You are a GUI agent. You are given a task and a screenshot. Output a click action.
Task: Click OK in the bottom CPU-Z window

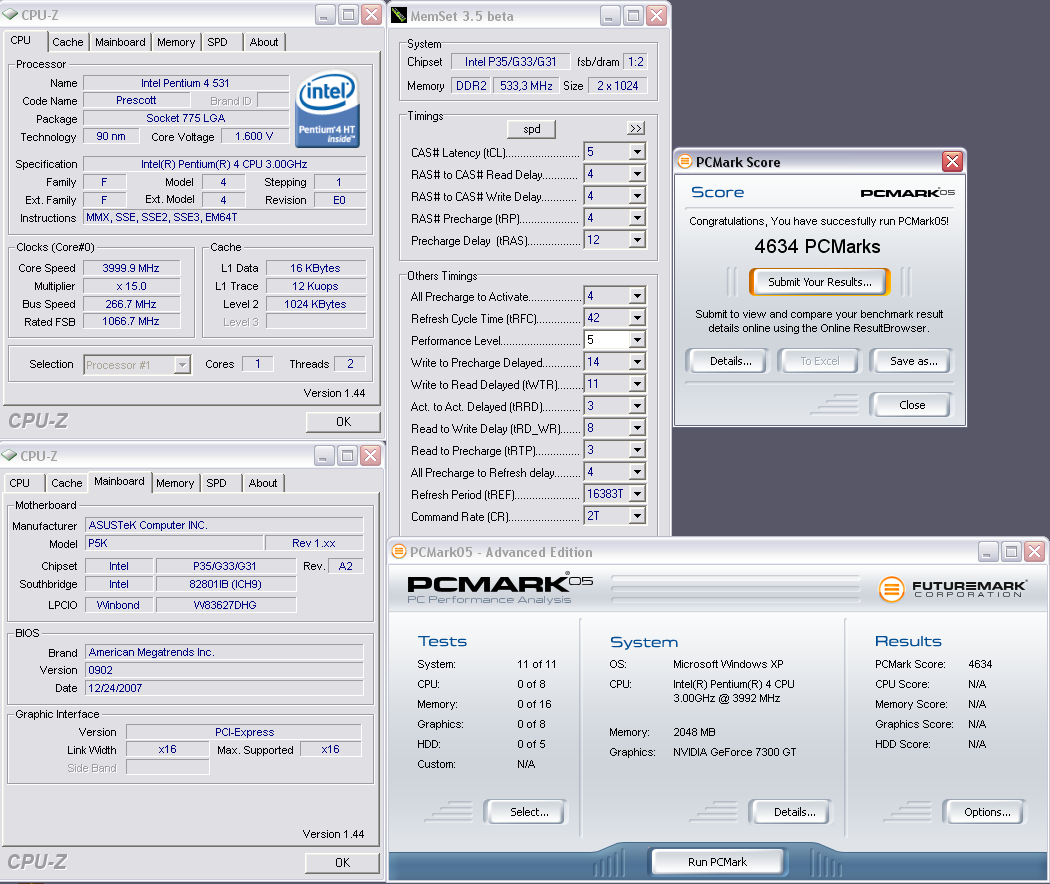click(x=342, y=863)
